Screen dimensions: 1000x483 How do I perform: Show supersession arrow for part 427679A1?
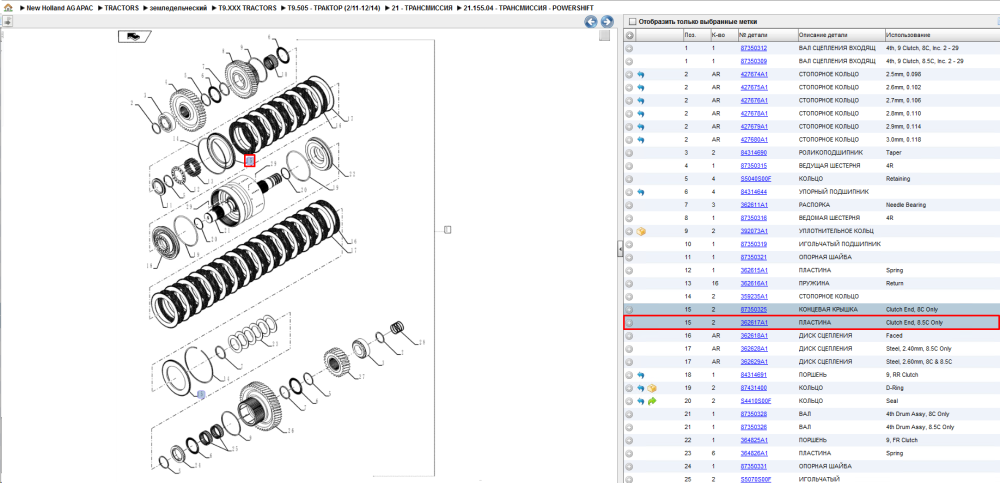coord(641,126)
